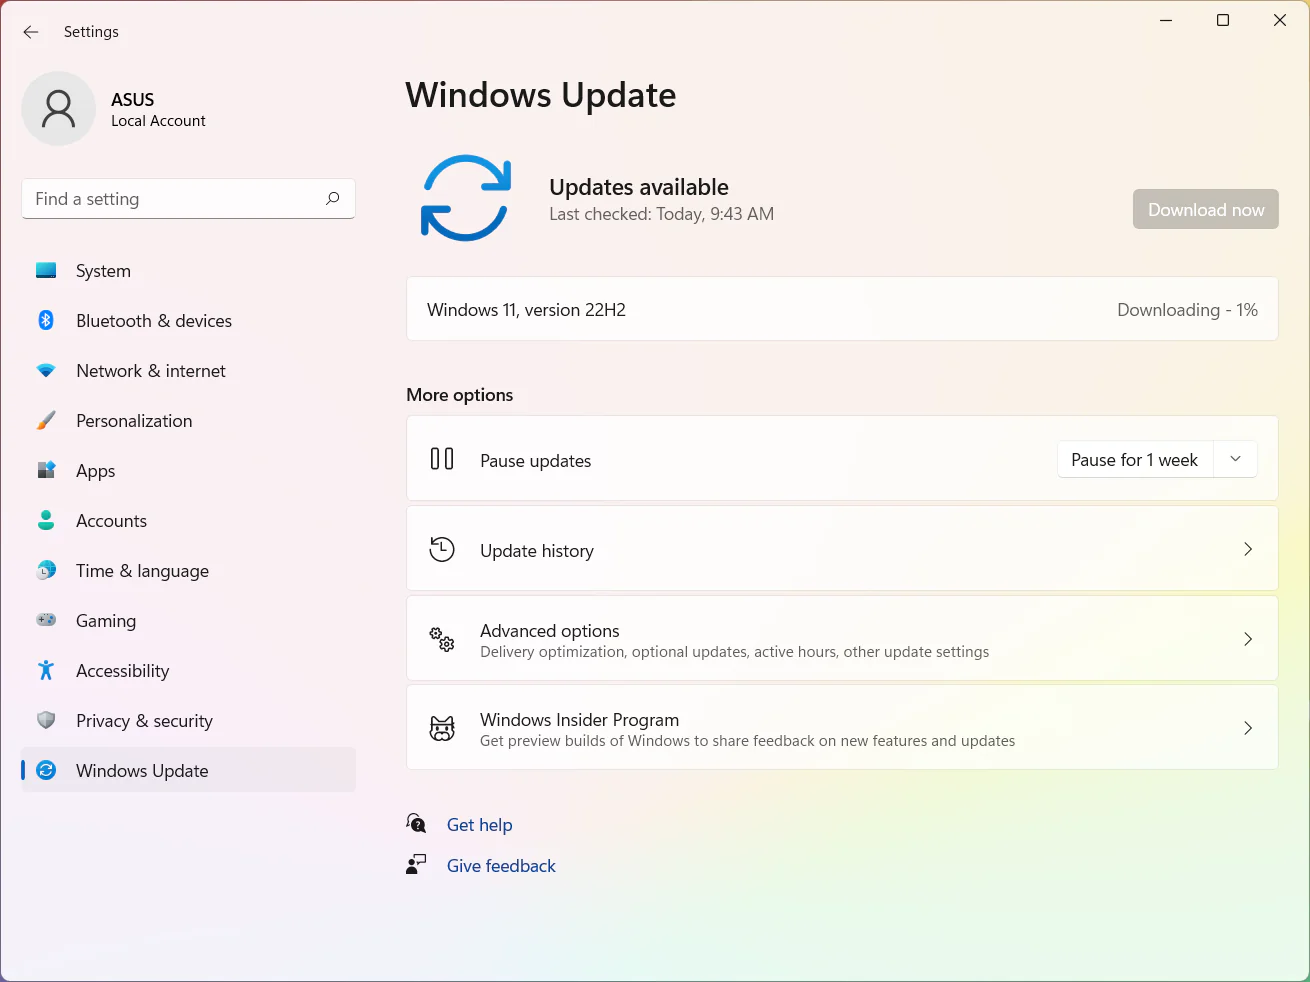Open Network & internet via its Wi-Fi icon

tap(46, 370)
